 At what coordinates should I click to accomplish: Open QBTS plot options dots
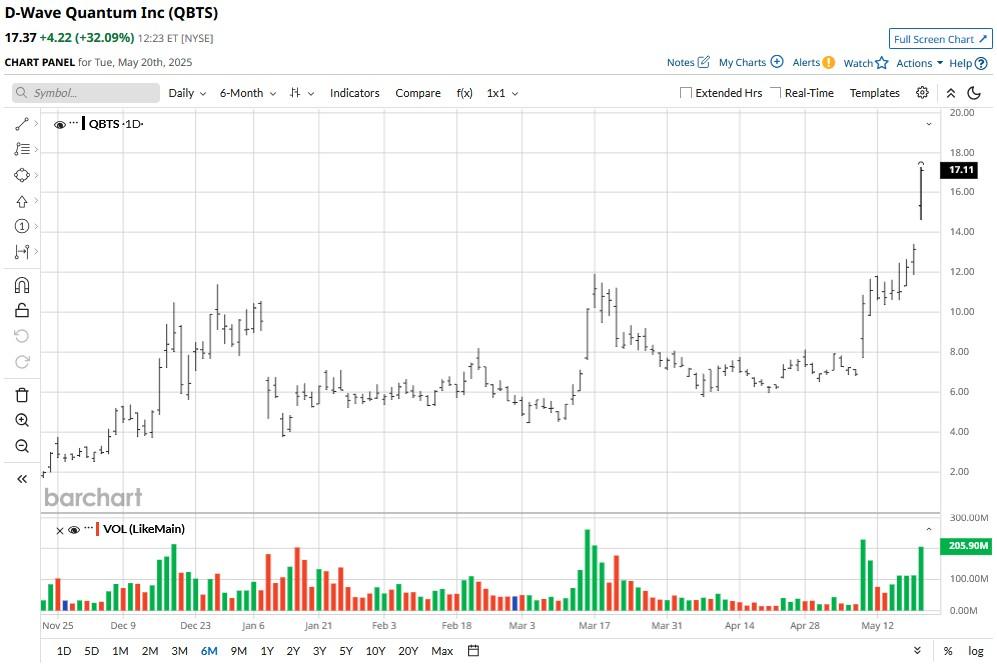(x=74, y=121)
